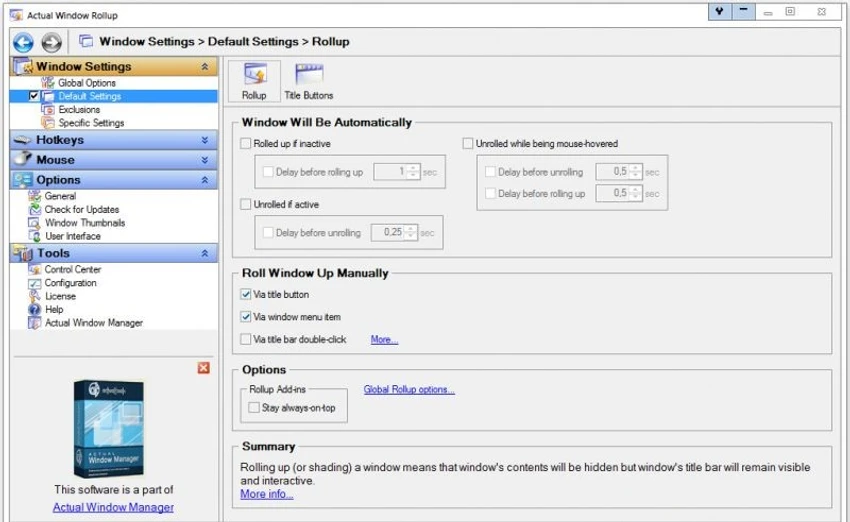850x522 pixels.
Task: Tick Delay before rolling up under inactive
Action: (x=268, y=172)
